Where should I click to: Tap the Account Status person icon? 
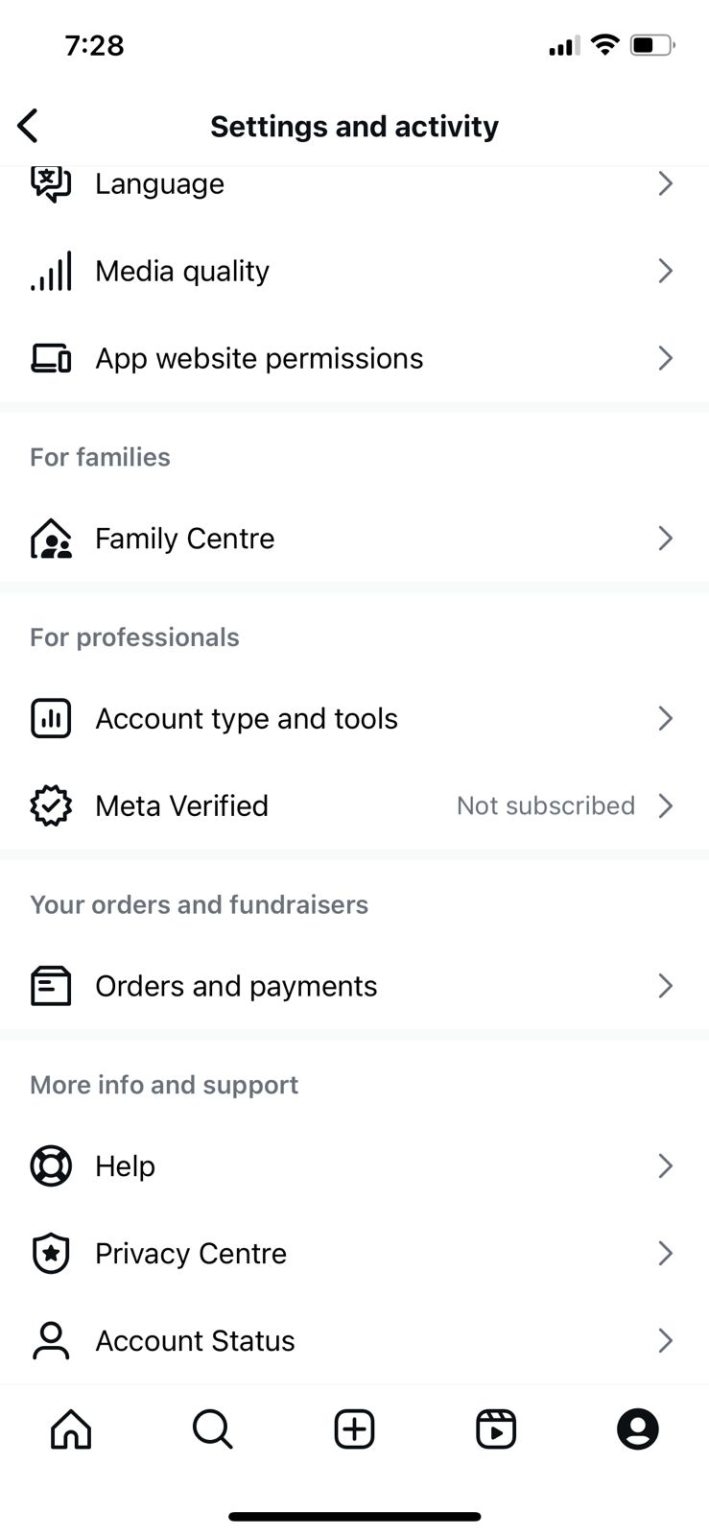coord(51,1341)
